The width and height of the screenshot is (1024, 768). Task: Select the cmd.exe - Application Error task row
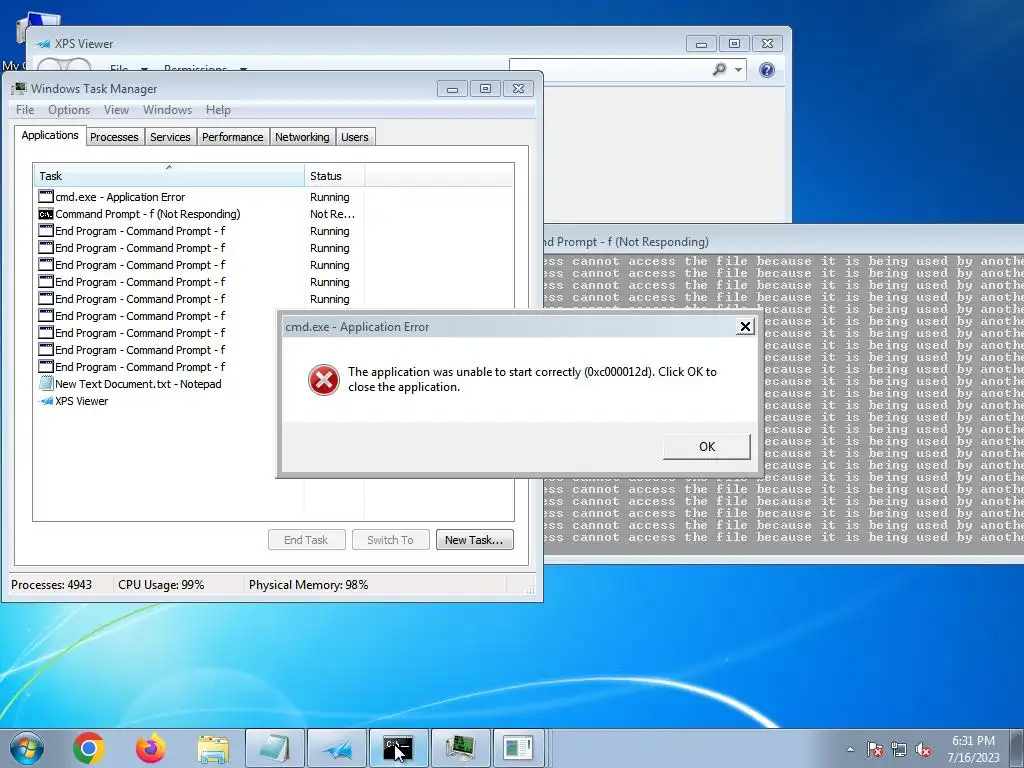tap(273, 197)
